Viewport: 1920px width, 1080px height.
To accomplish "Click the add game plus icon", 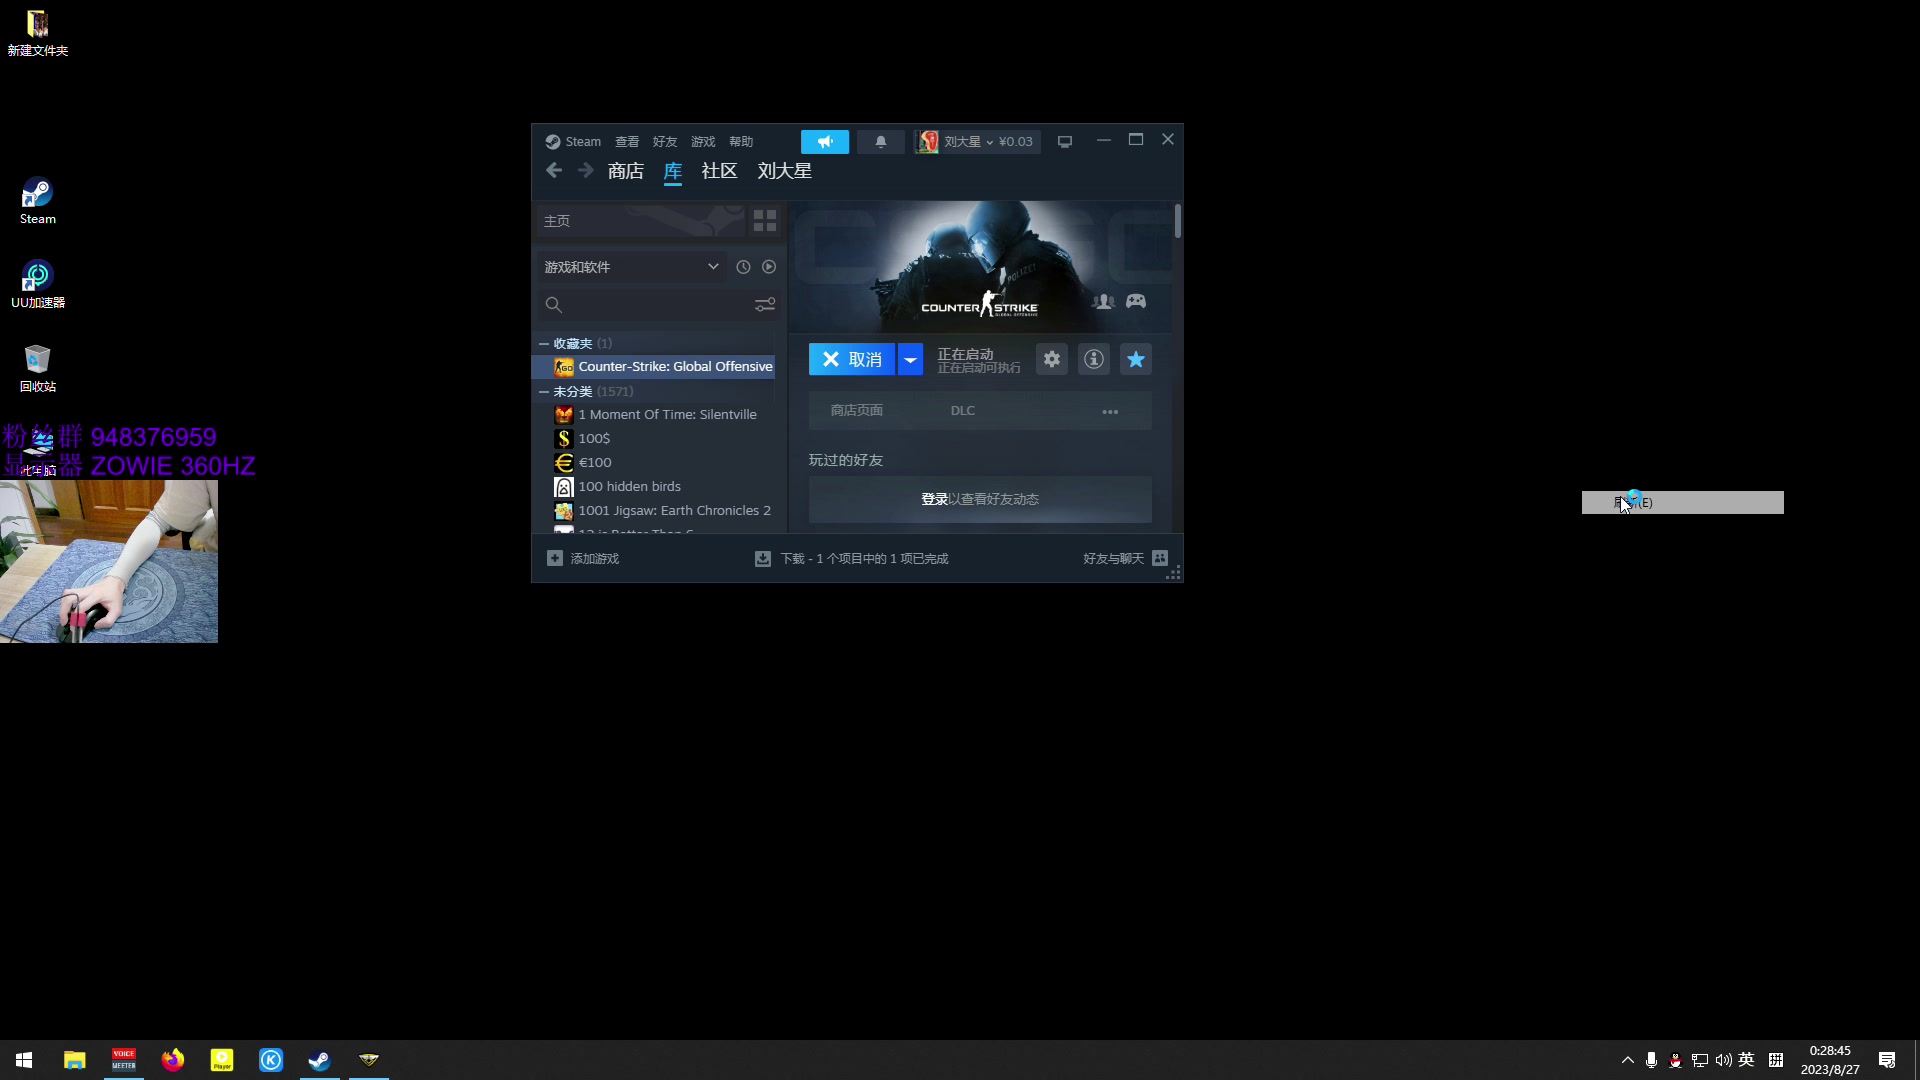I will click(x=555, y=558).
